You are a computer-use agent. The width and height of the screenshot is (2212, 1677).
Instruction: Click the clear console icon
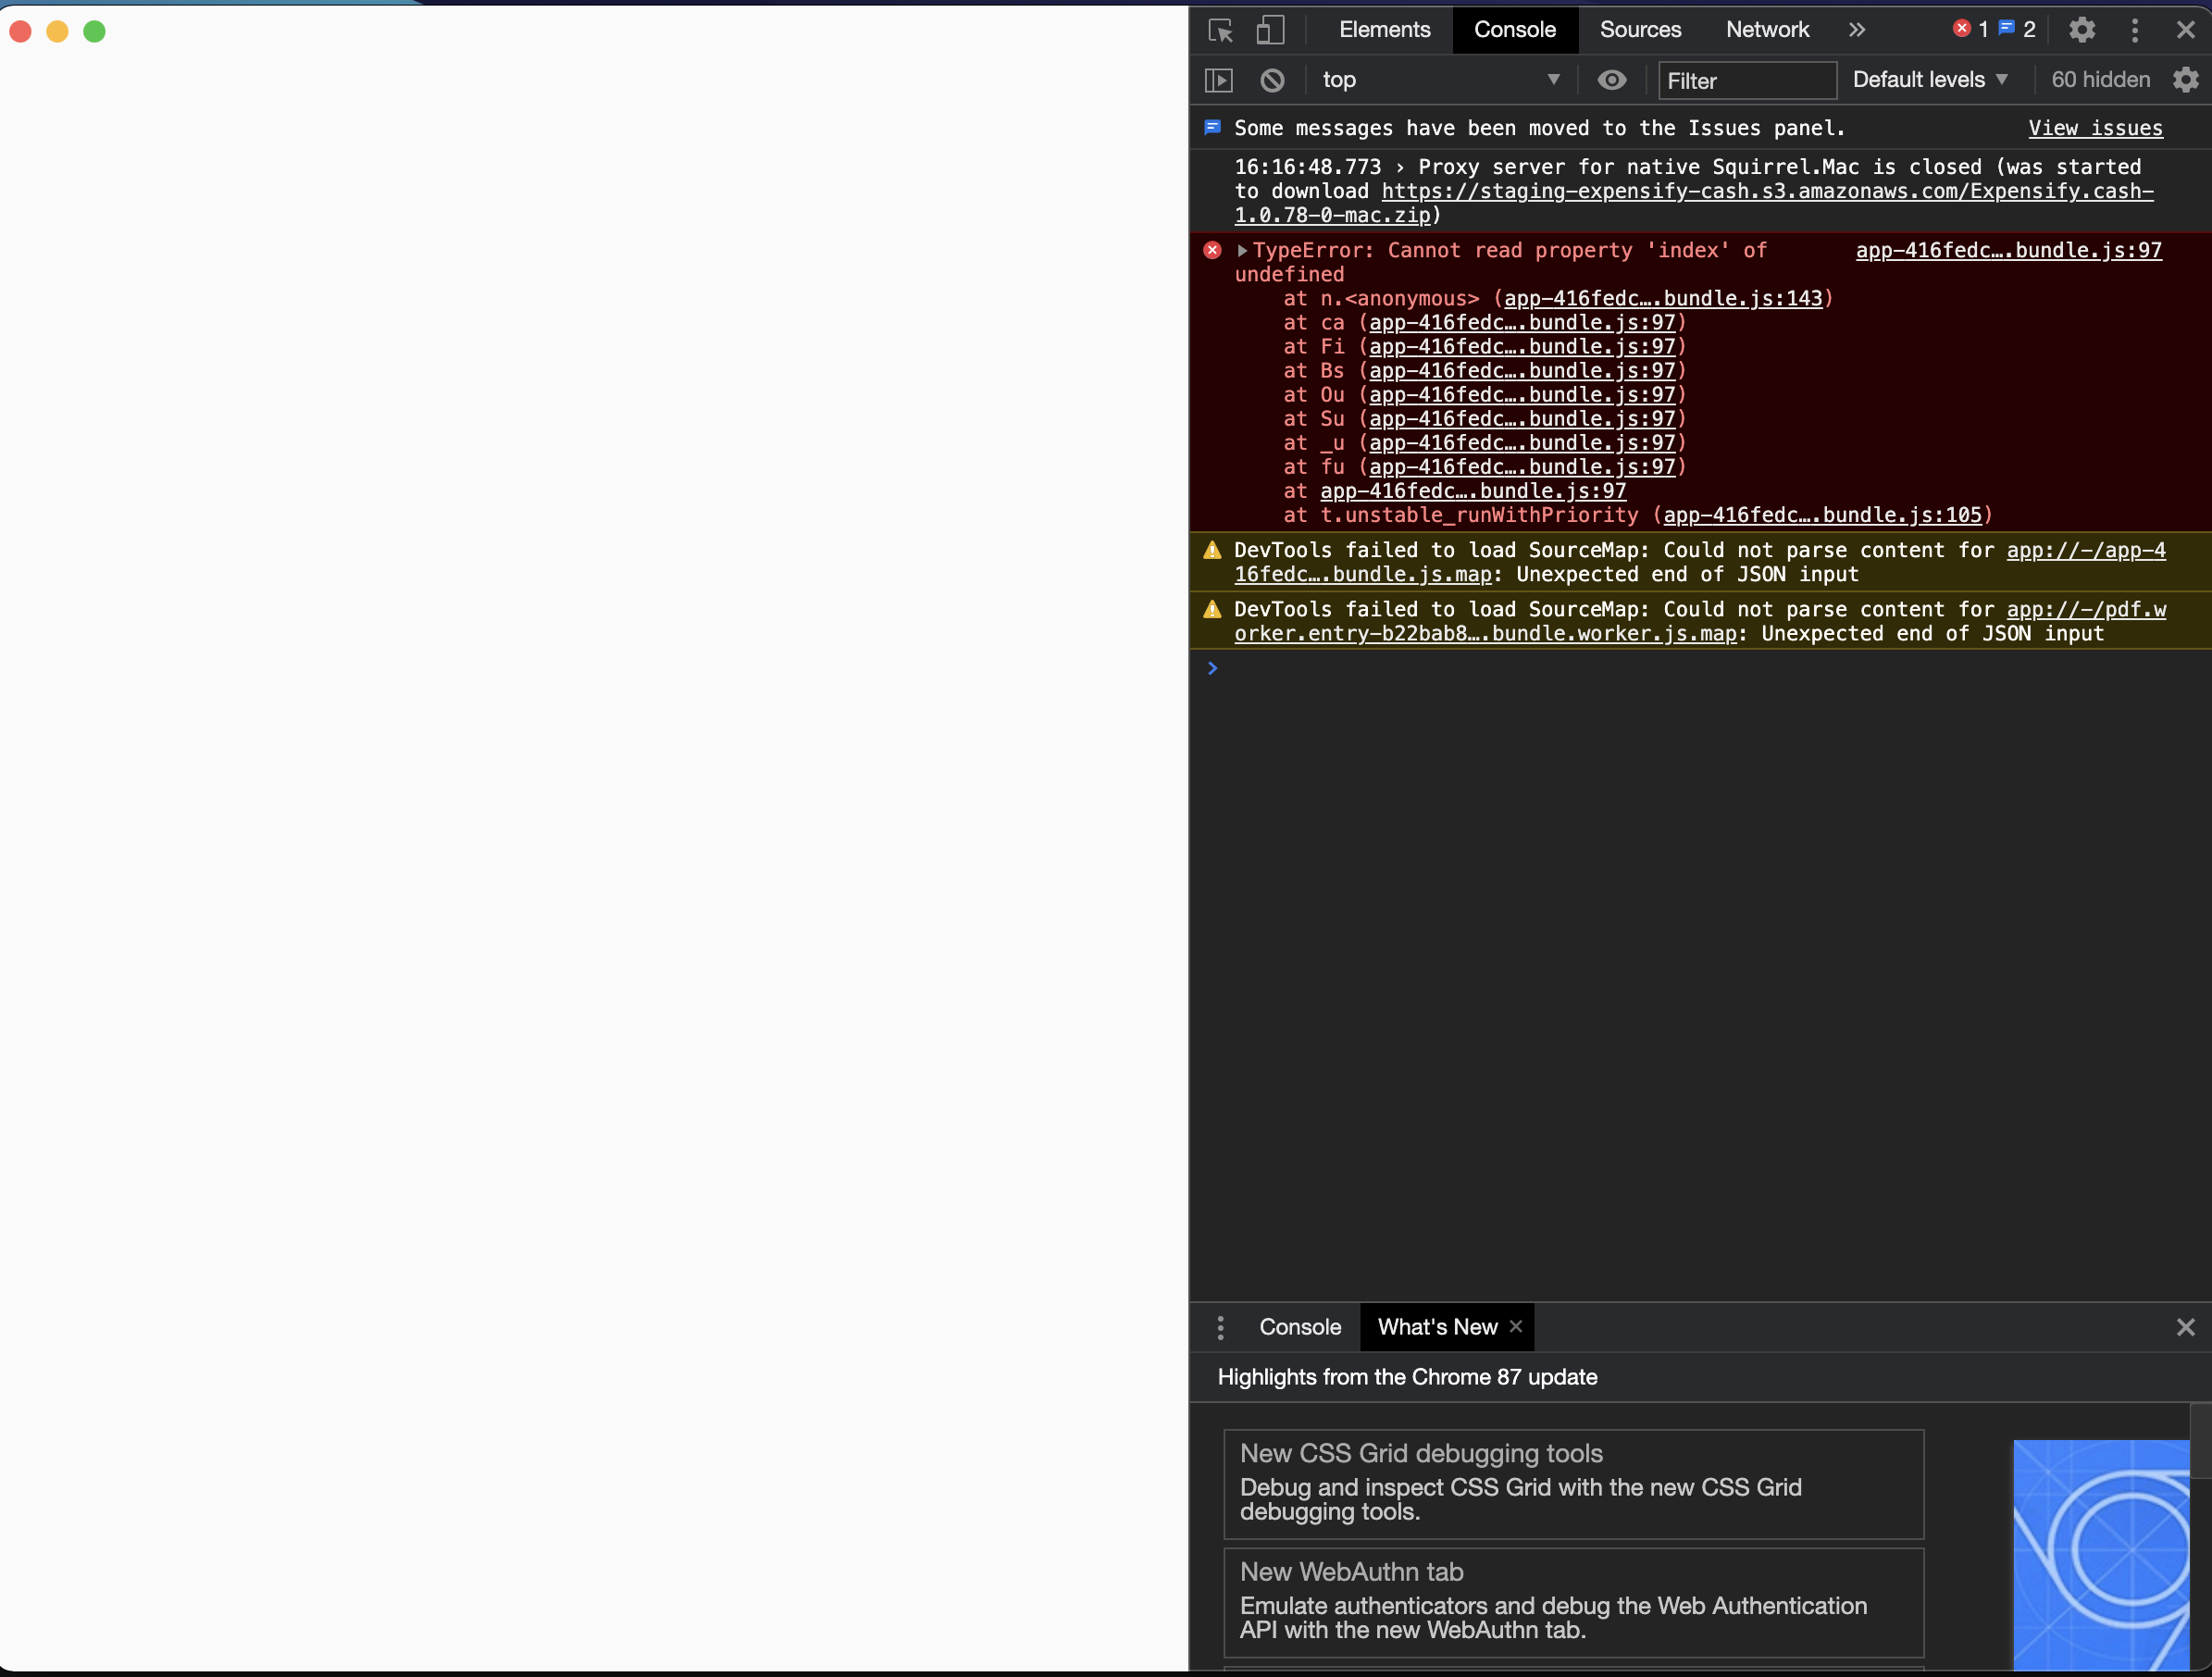tap(1272, 80)
